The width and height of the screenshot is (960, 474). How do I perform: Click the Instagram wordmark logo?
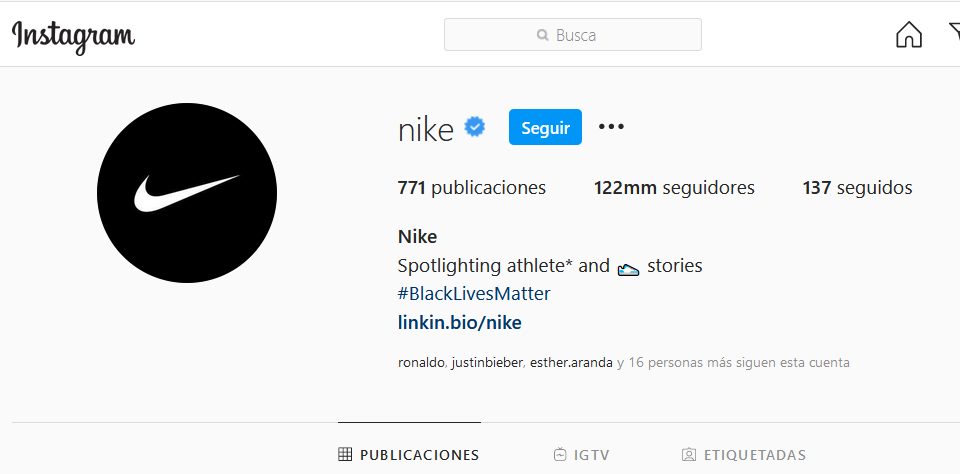73,36
